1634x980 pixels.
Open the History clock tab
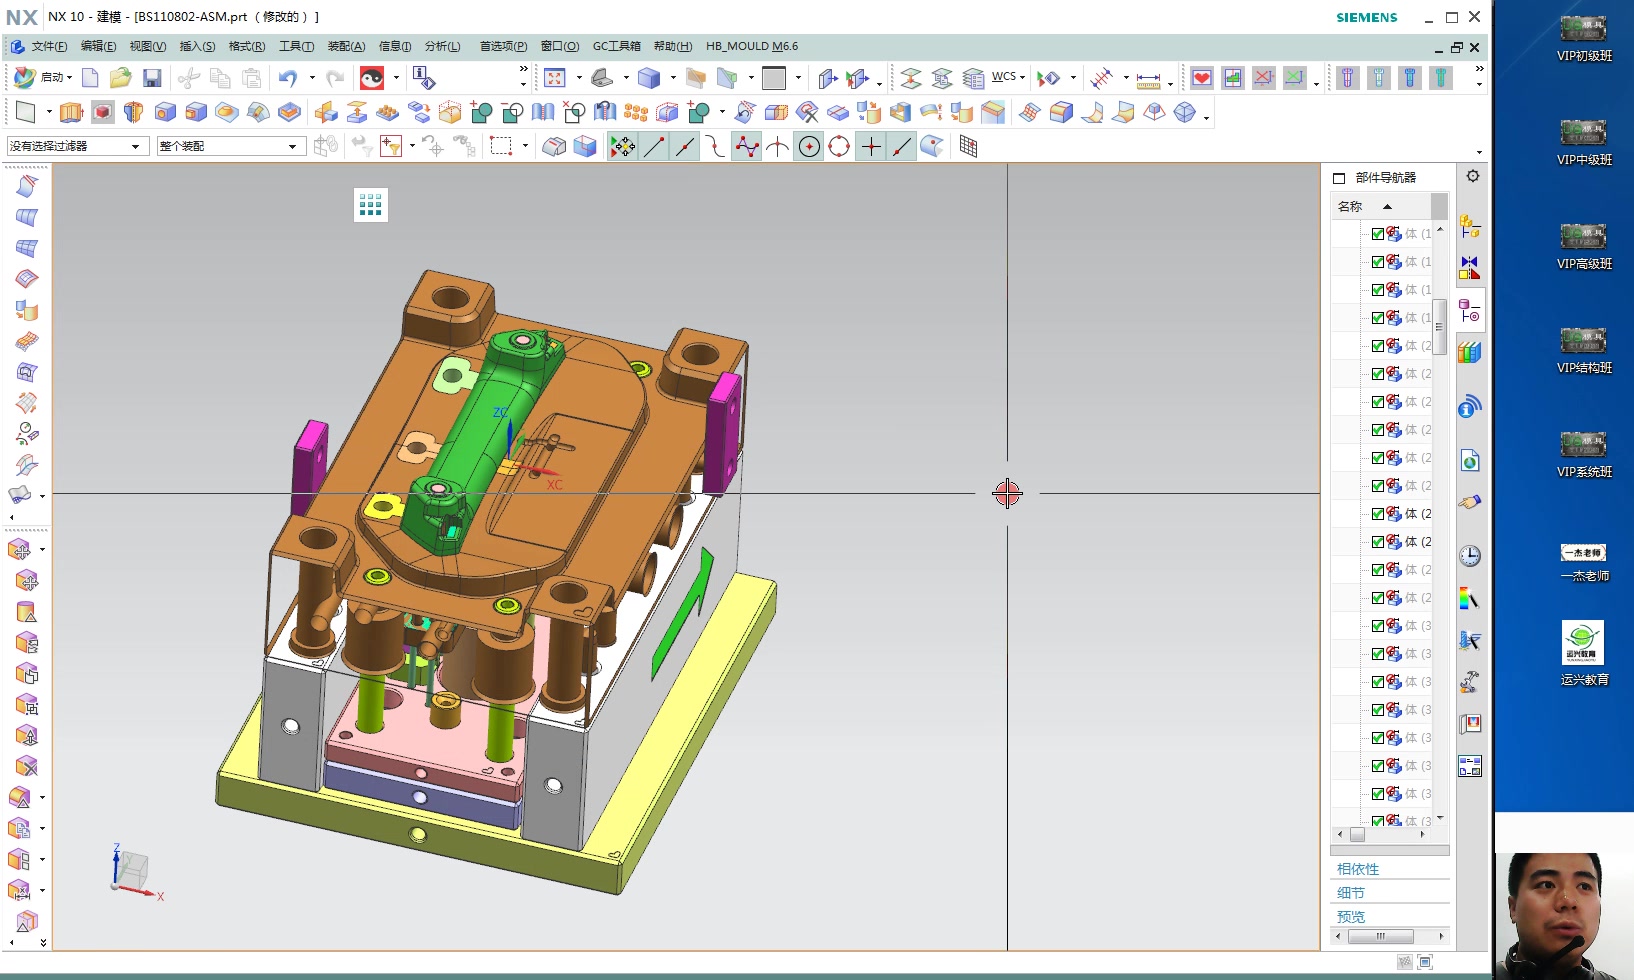click(x=1470, y=556)
